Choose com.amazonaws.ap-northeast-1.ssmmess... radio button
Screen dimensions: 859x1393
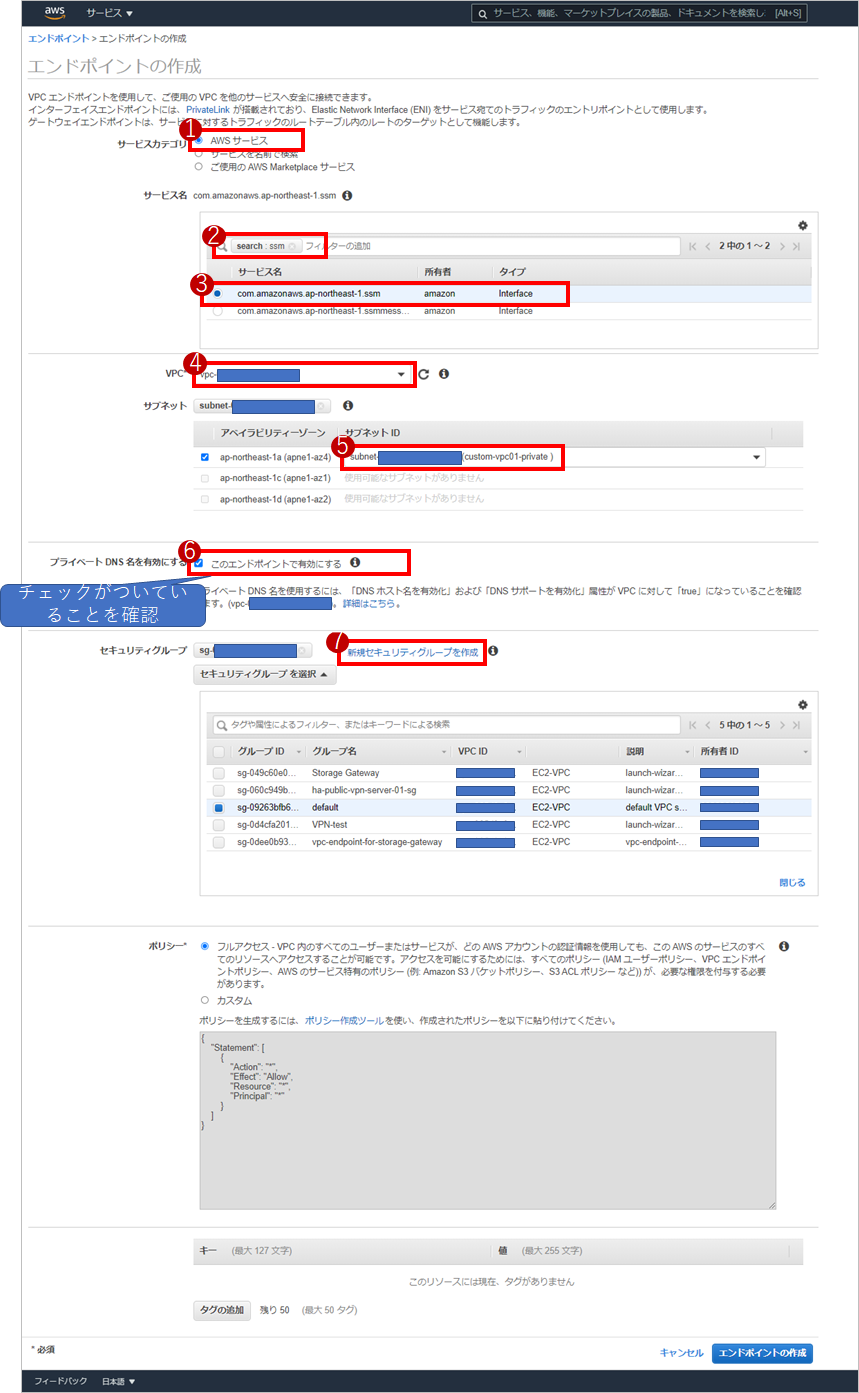point(217,311)
